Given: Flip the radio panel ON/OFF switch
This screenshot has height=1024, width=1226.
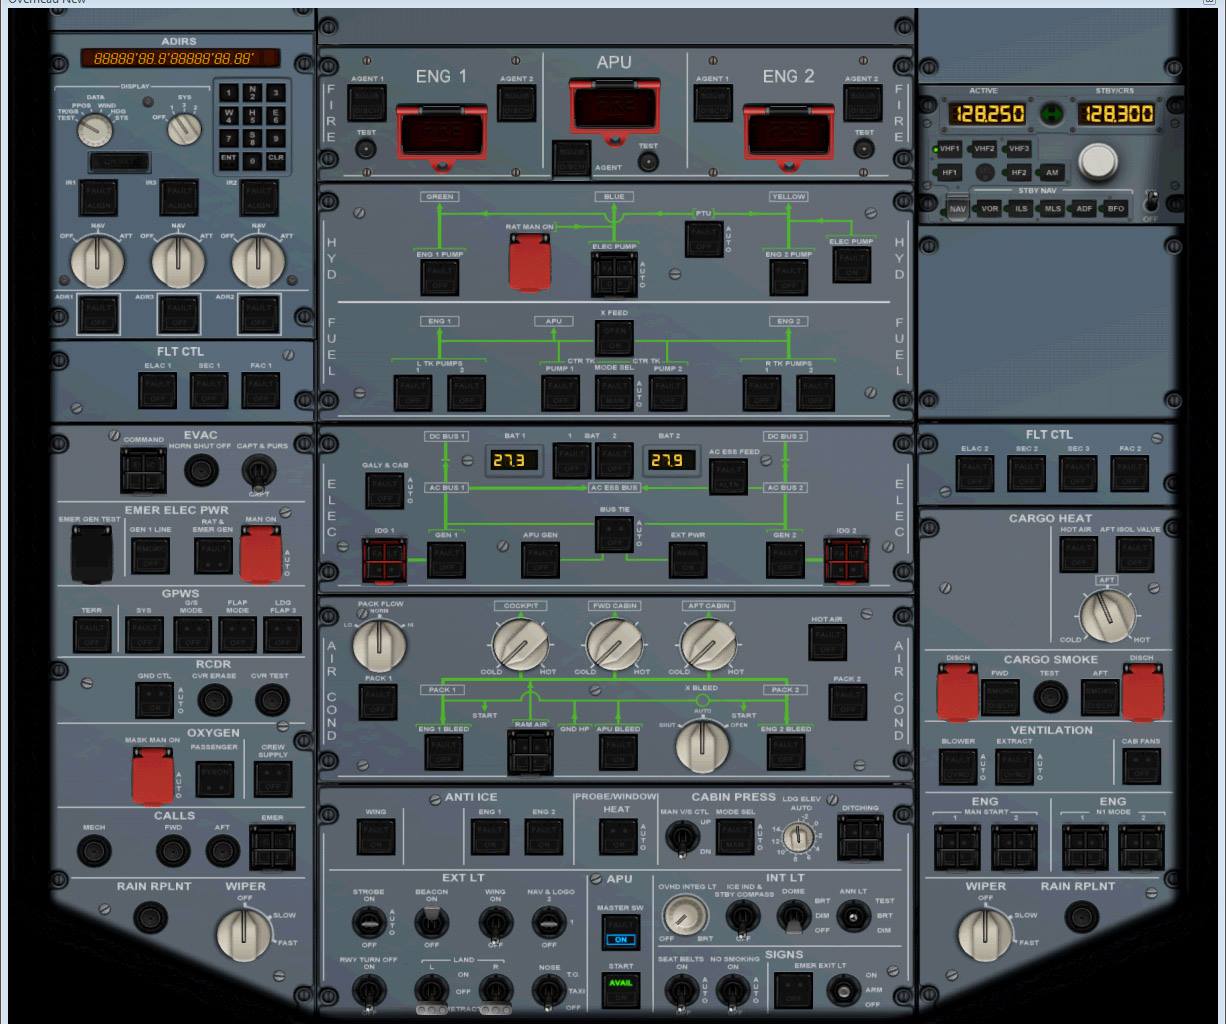Looking at the screenshot, I should (1152, 201).
